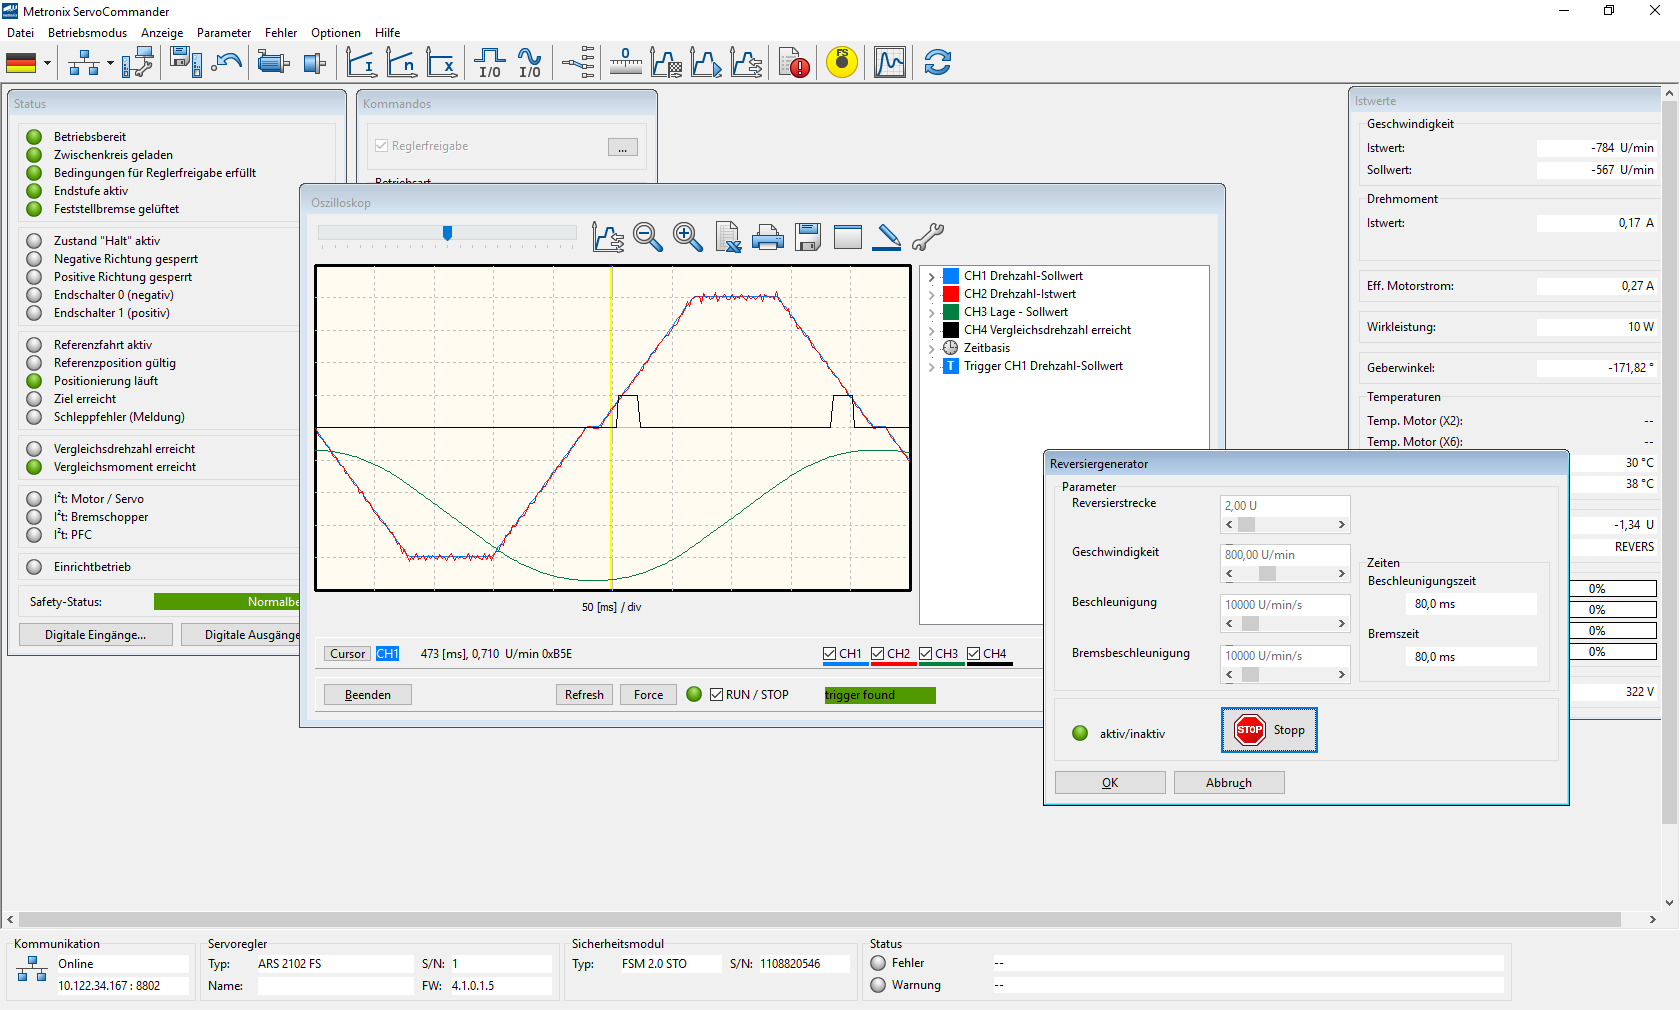
Task: Click OK in Reversiergenerator dialog
Action: click(x=1110, y=783)
